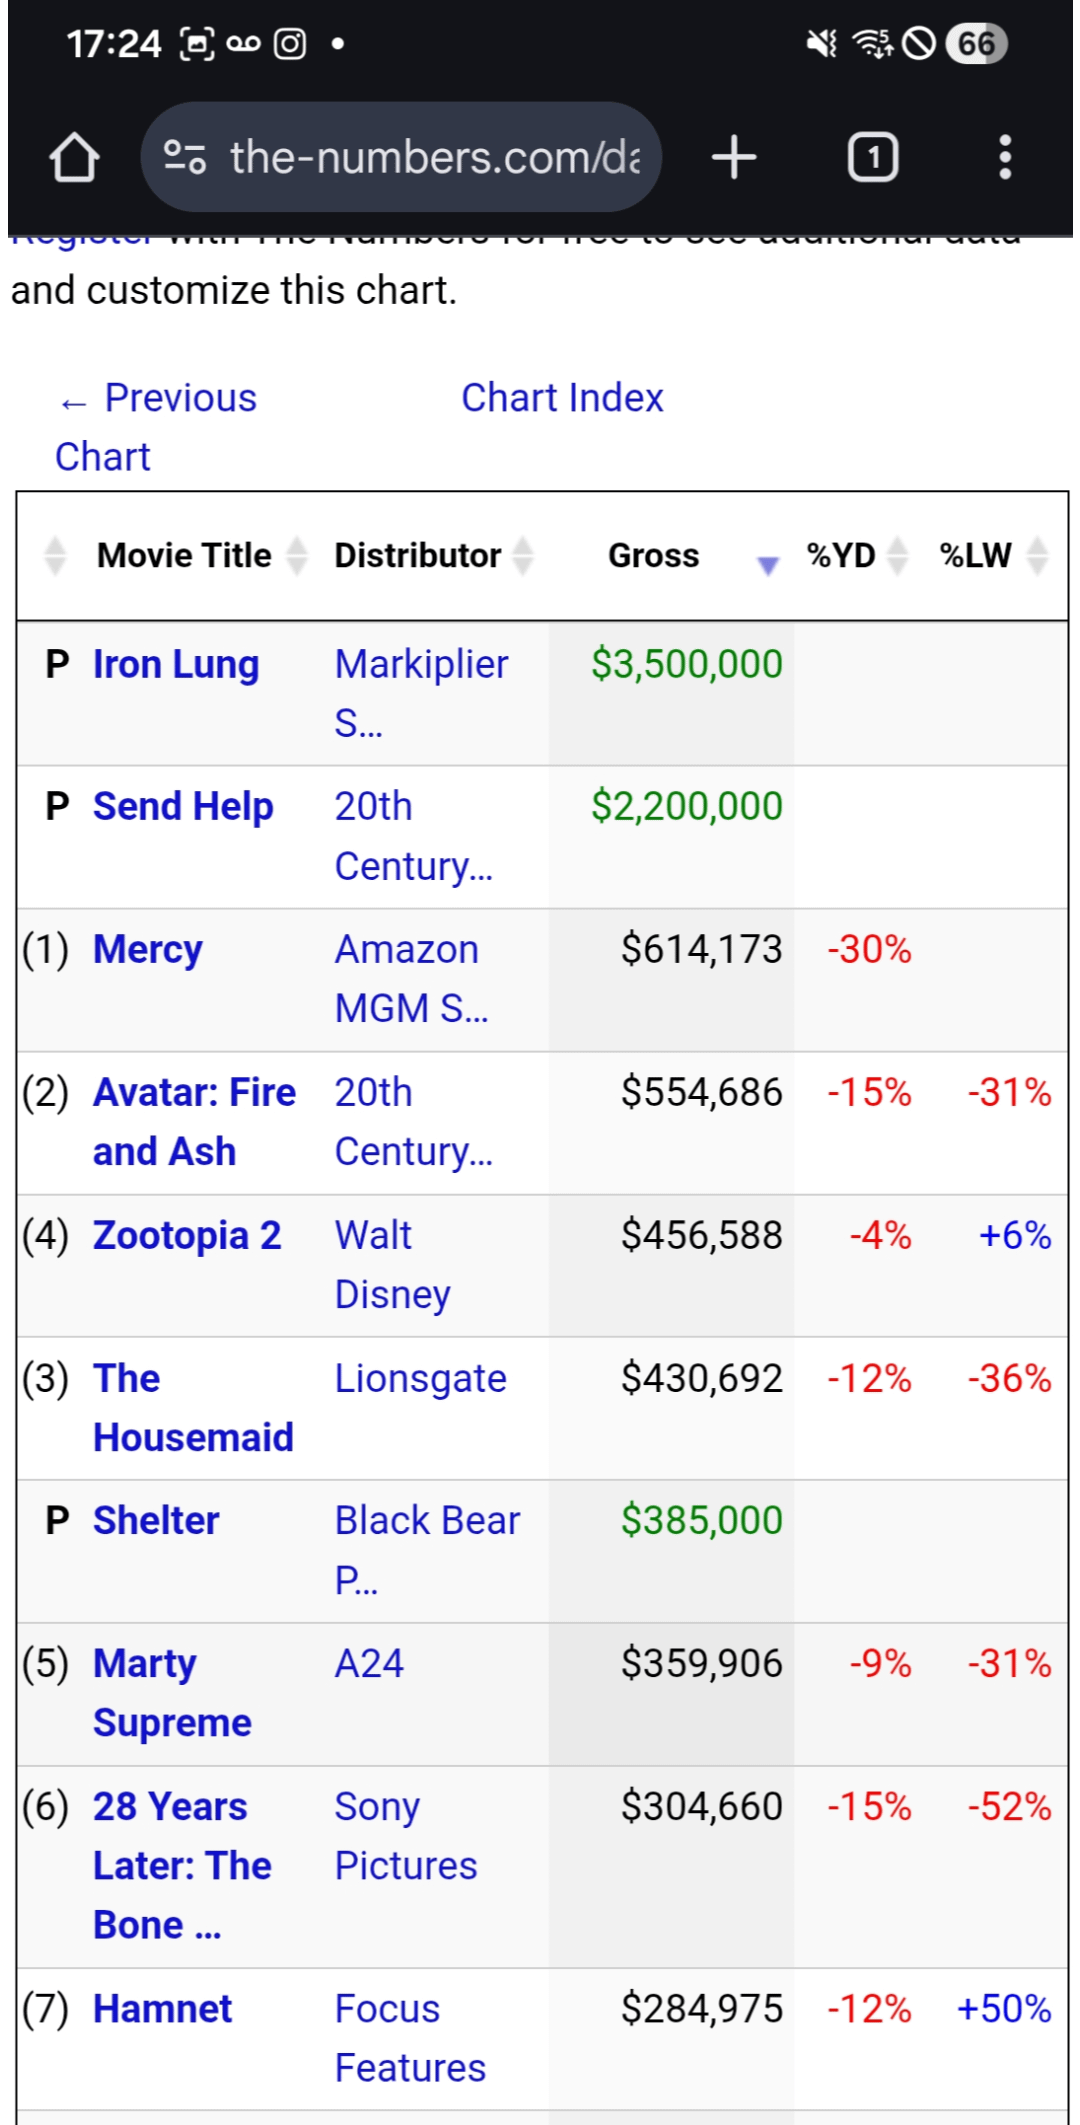
Task: Open the Chart Index link
Action: tap(562, 398)
